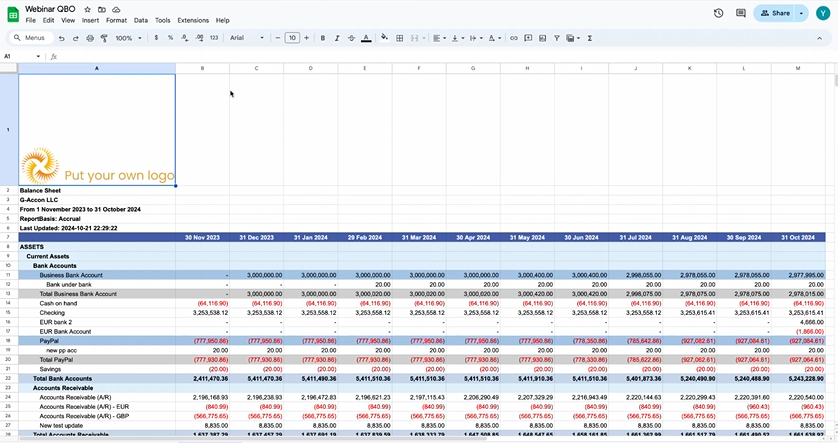Open the Extensions menu
838x443 pixels.
click(x=193, y=20)
